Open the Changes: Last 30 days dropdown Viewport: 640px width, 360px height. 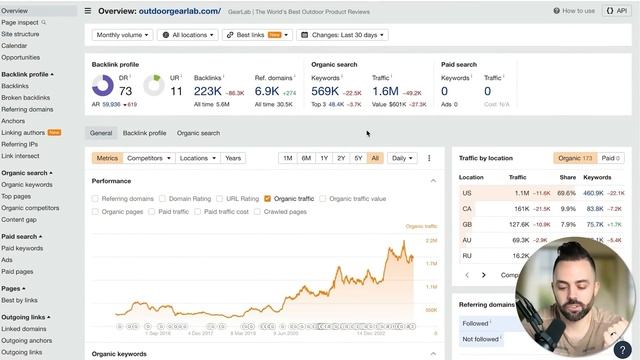pos(342,35)
